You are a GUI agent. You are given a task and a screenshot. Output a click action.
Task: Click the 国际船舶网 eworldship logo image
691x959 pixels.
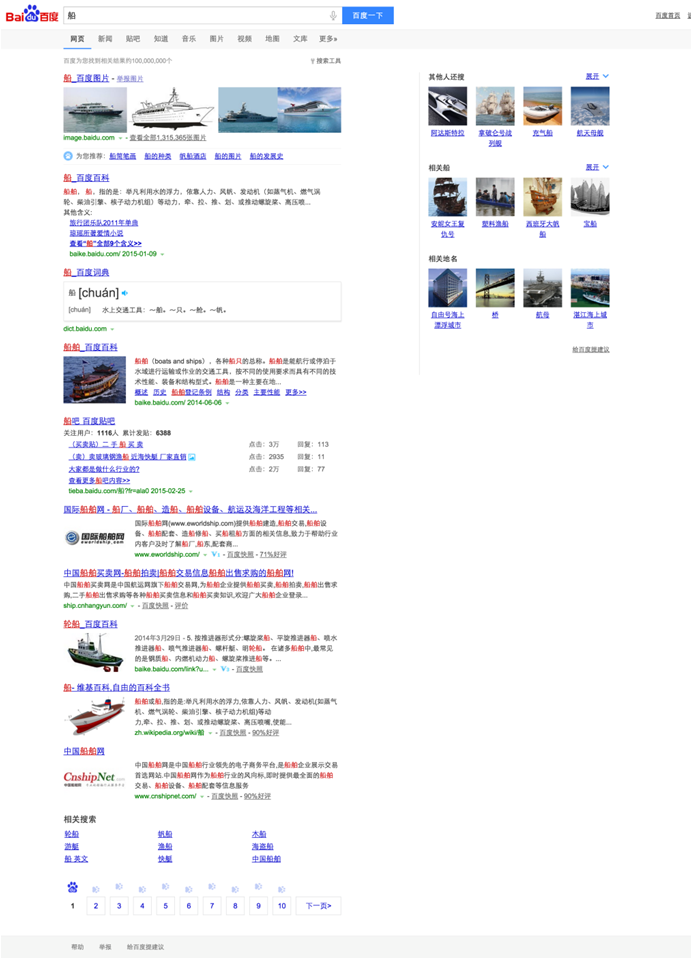coord(95,538)
